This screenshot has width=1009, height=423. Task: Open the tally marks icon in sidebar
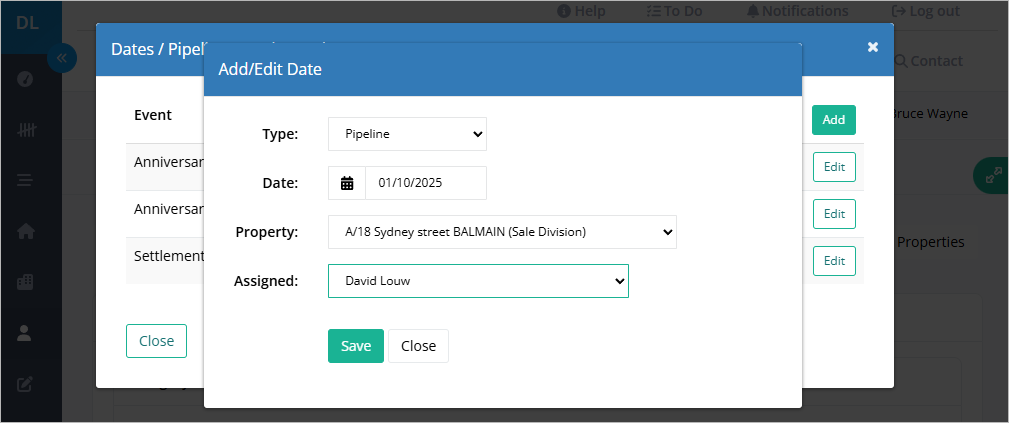pyautogui.click(x=26, y=131)
